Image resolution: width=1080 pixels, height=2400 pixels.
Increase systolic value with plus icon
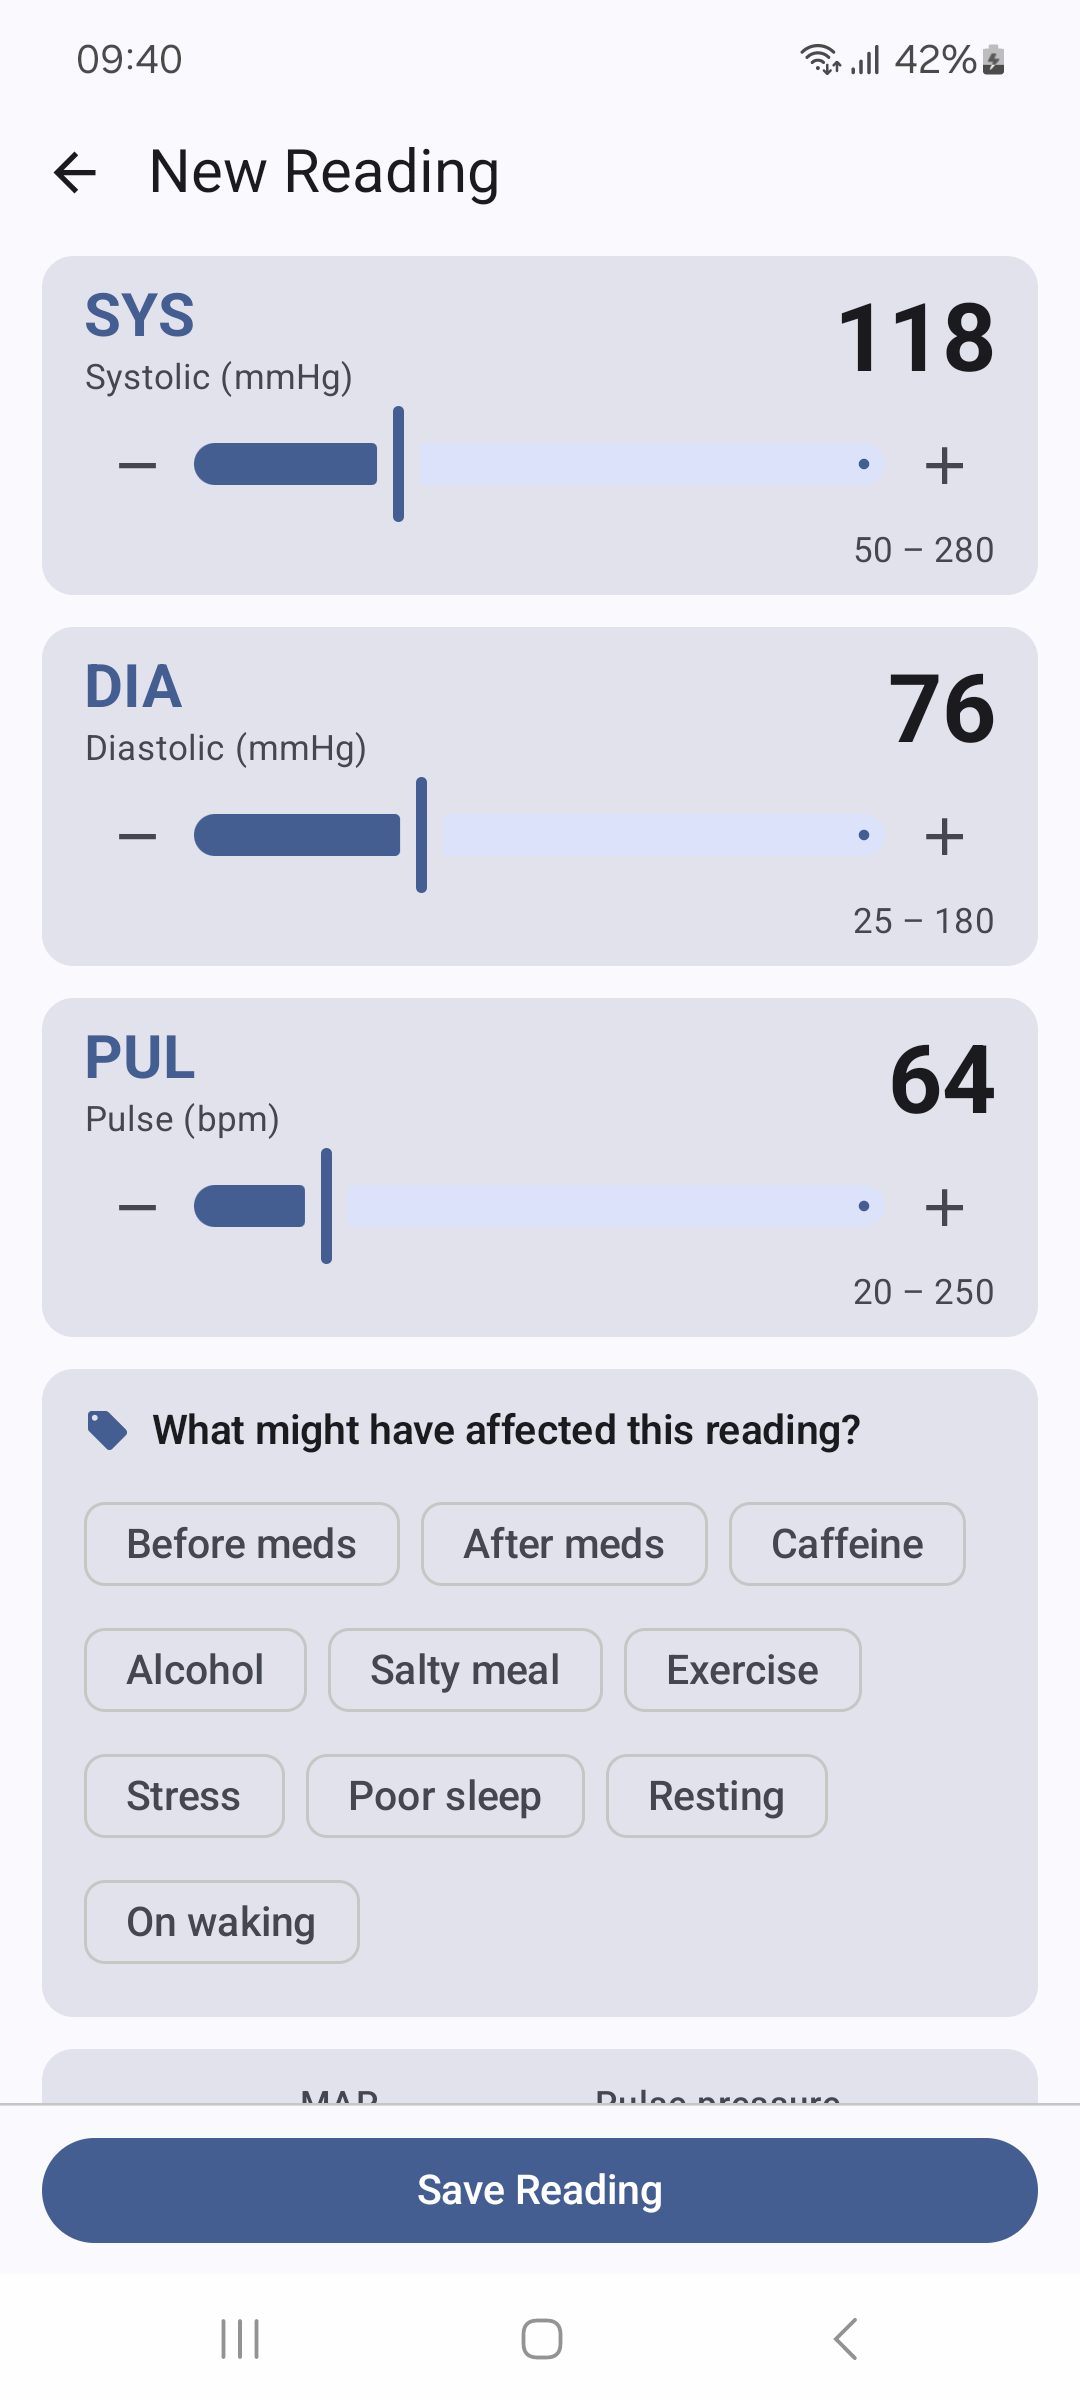(944, 465)
